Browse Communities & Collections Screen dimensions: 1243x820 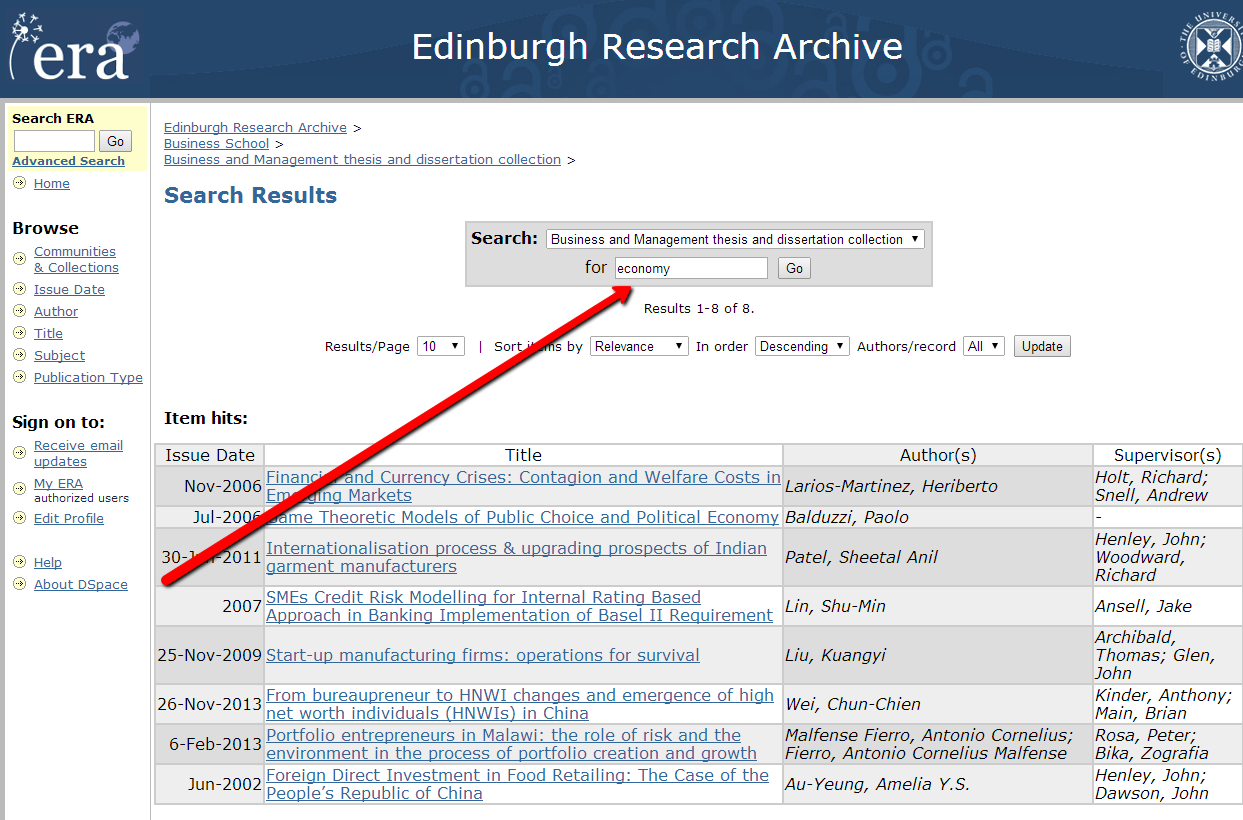(x=76, y=259)
